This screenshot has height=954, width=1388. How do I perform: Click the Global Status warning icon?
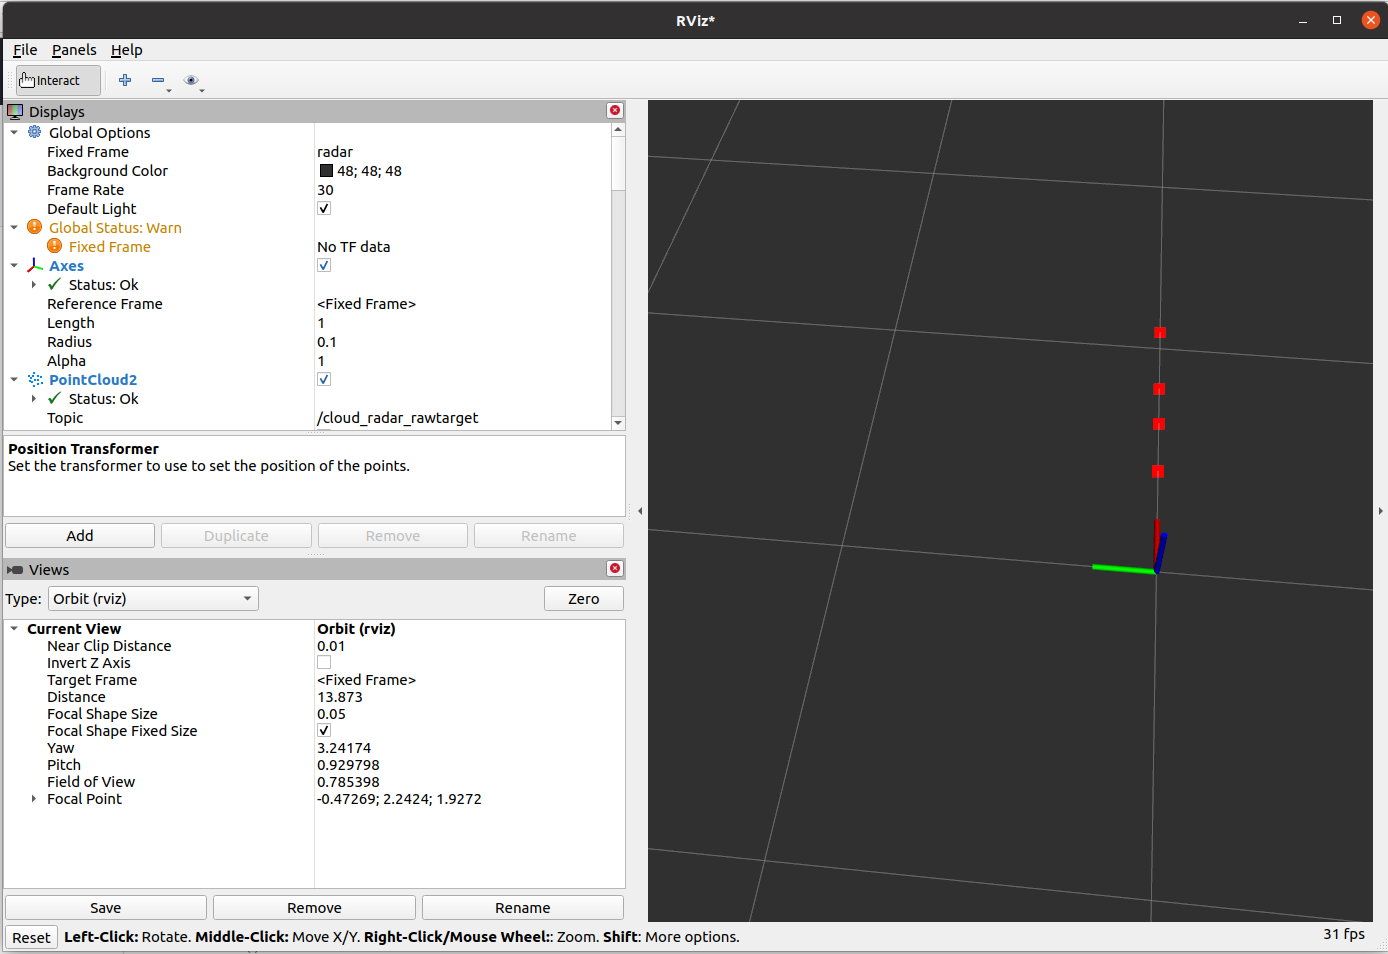click(33, 227)
